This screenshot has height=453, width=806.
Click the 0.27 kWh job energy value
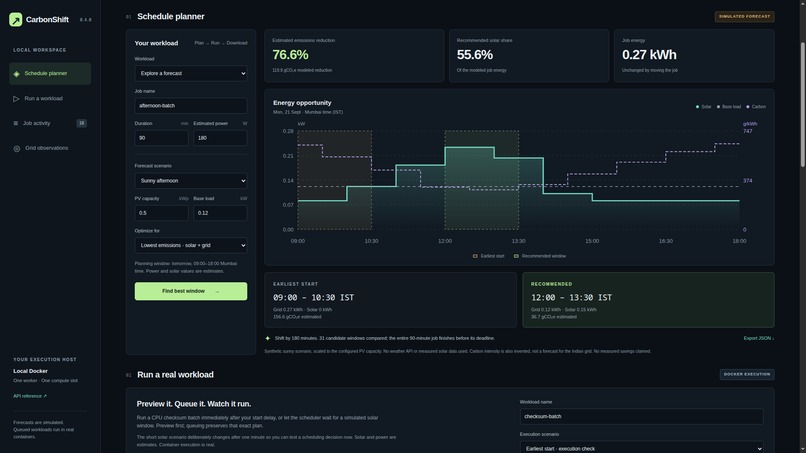(x=649, y=55)
